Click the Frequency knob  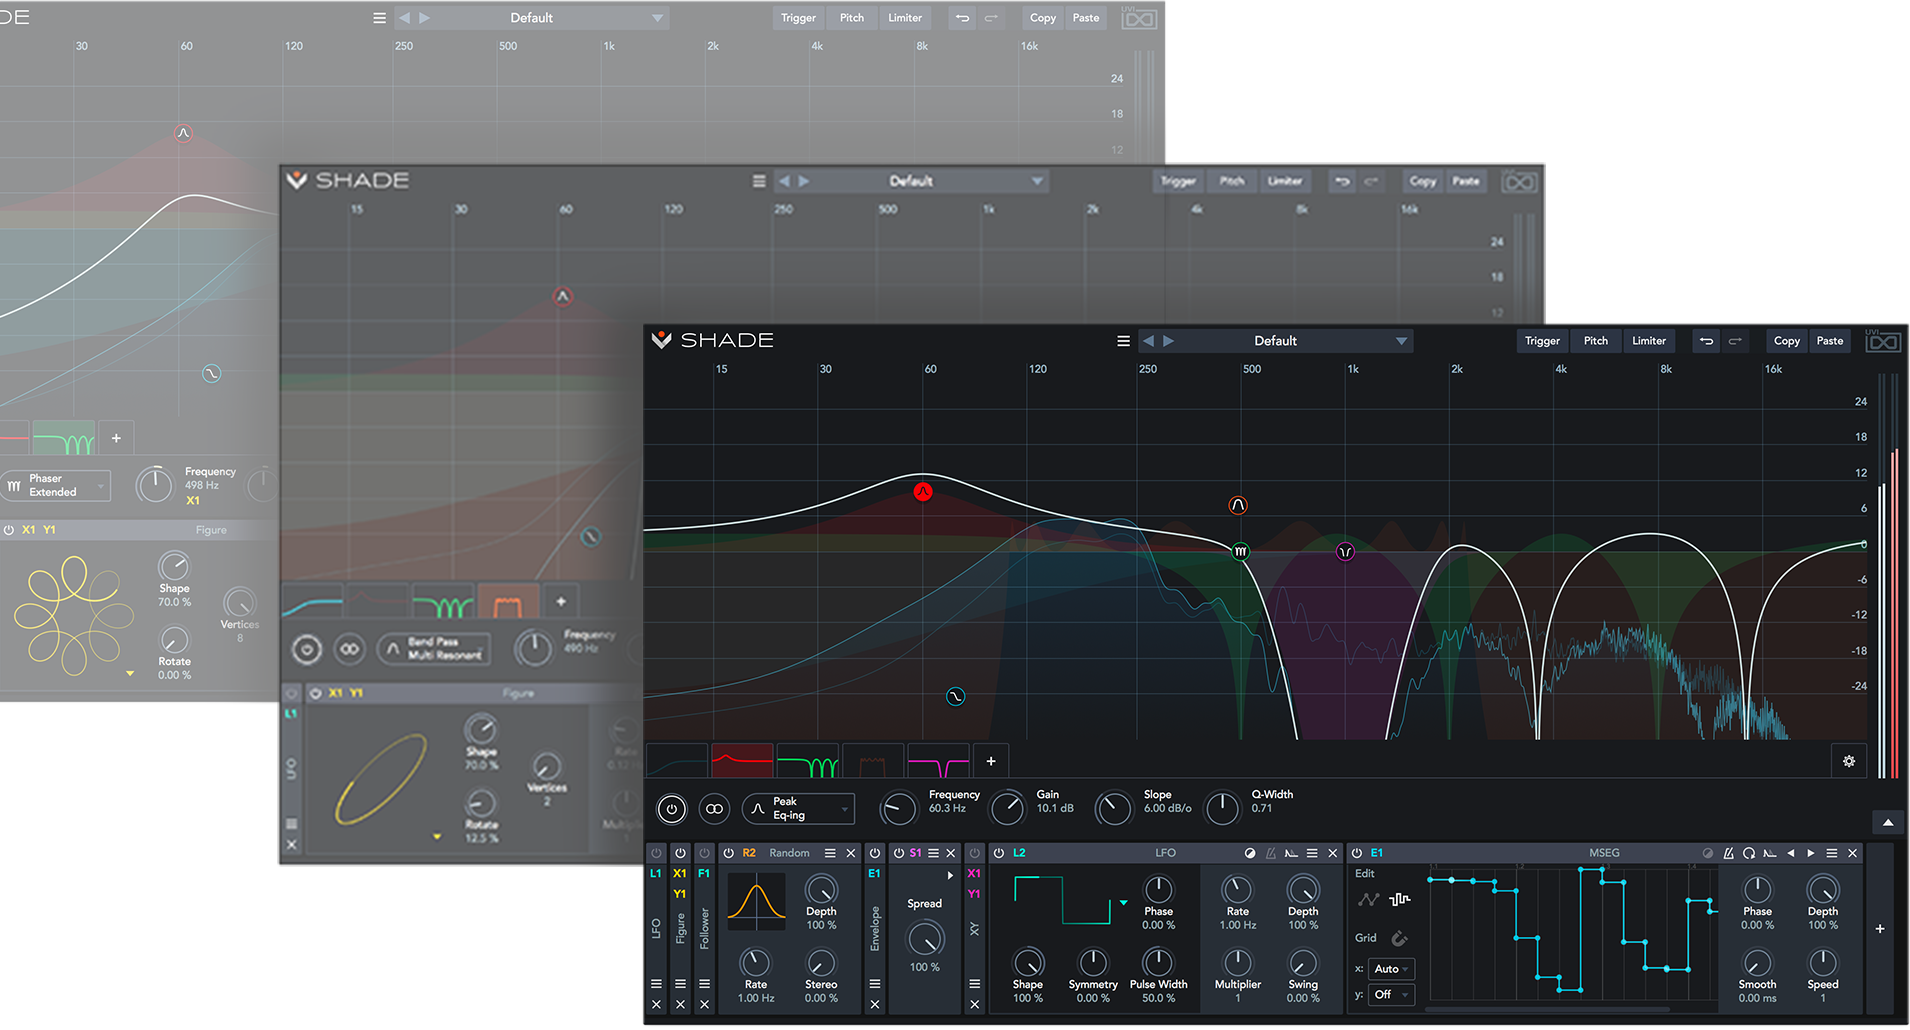(898, 809)
